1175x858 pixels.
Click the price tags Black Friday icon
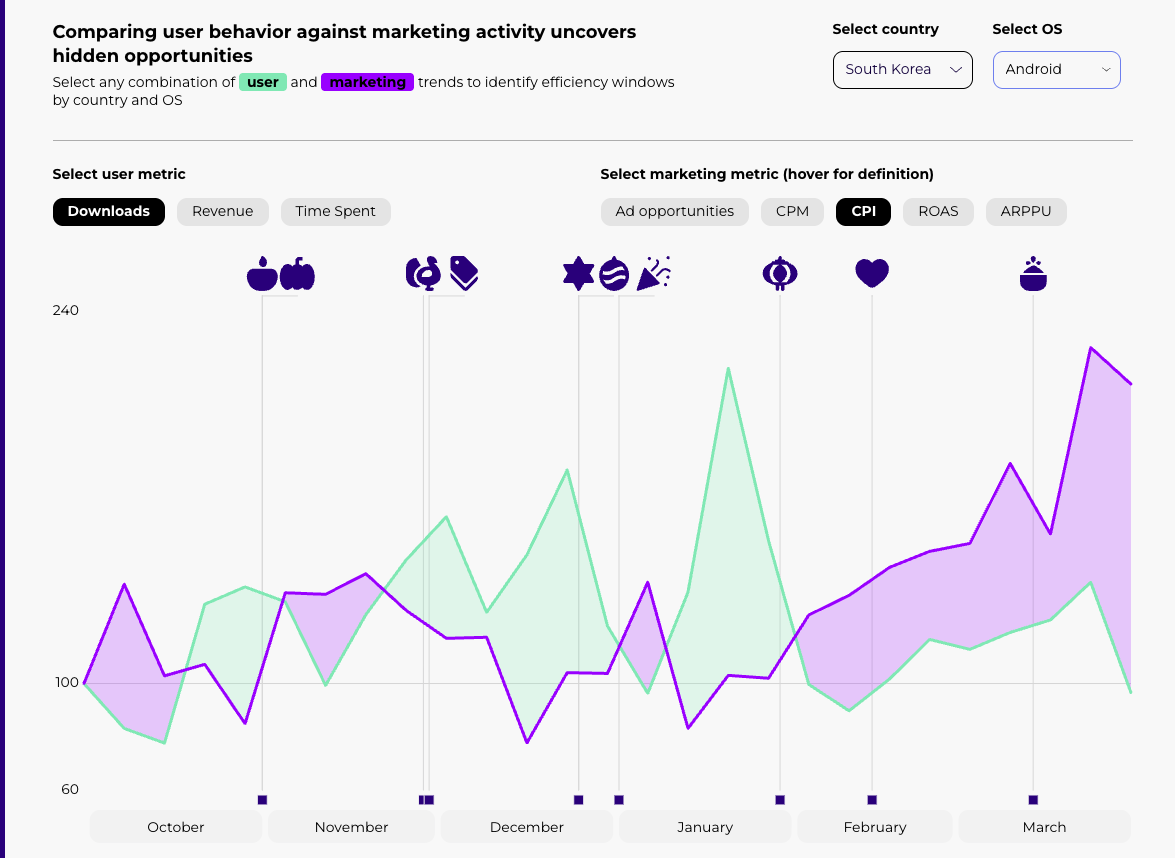(x=464, y=272)
